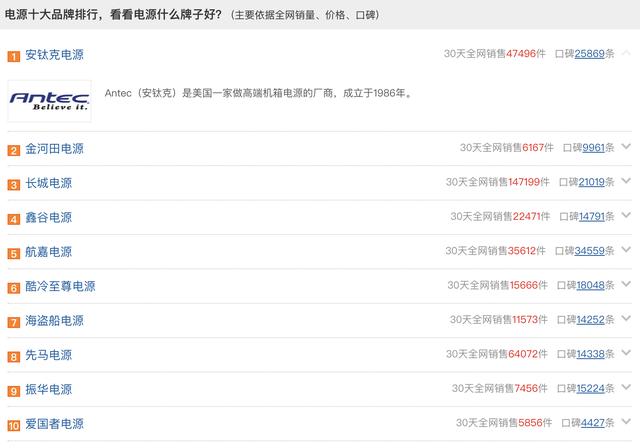Open the 长城电源 brand link
The height and width of the screenshot is (448, 640).
click(x=49, y=183)
